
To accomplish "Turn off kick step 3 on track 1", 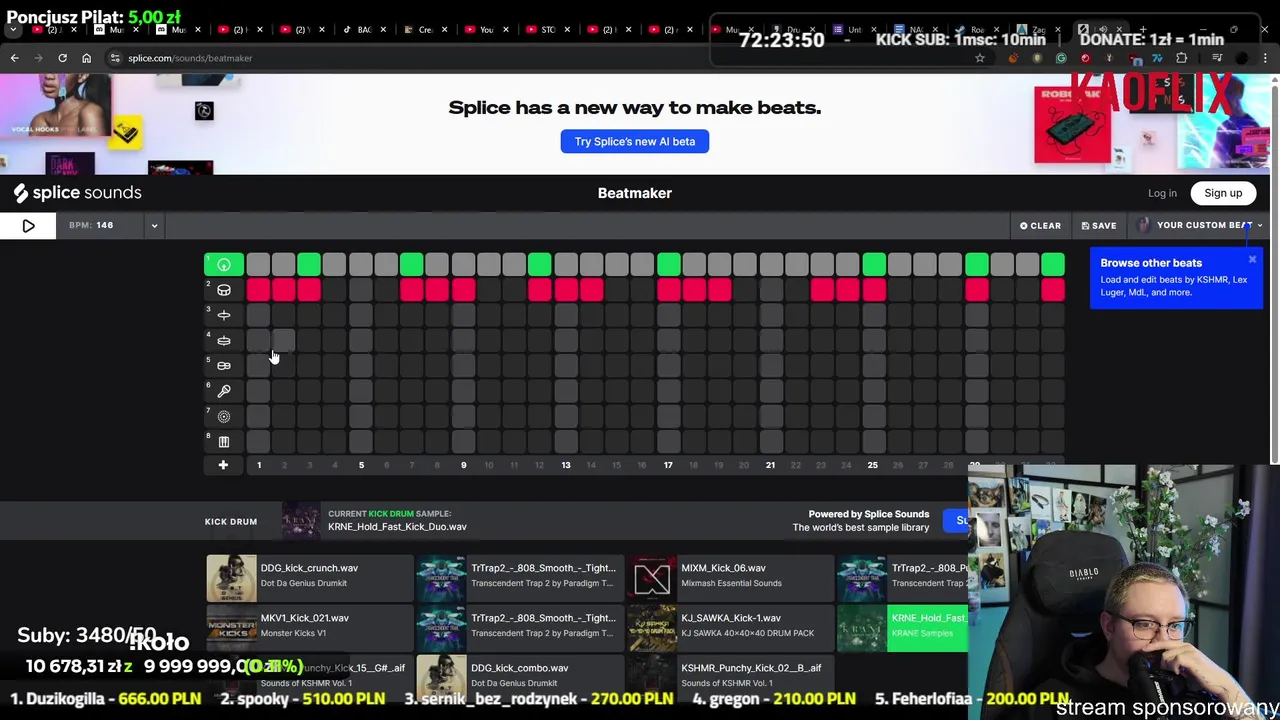I will pyautogui.click(x=309, y=265).
